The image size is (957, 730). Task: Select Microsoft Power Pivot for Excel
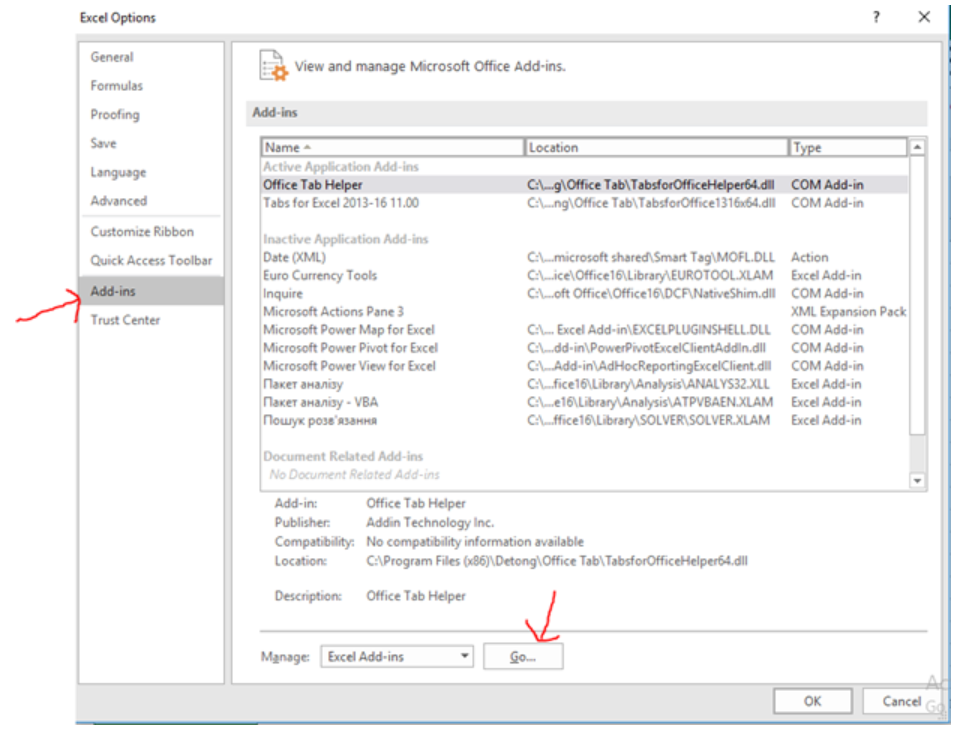pyautogui.click(x=584, y=348)
